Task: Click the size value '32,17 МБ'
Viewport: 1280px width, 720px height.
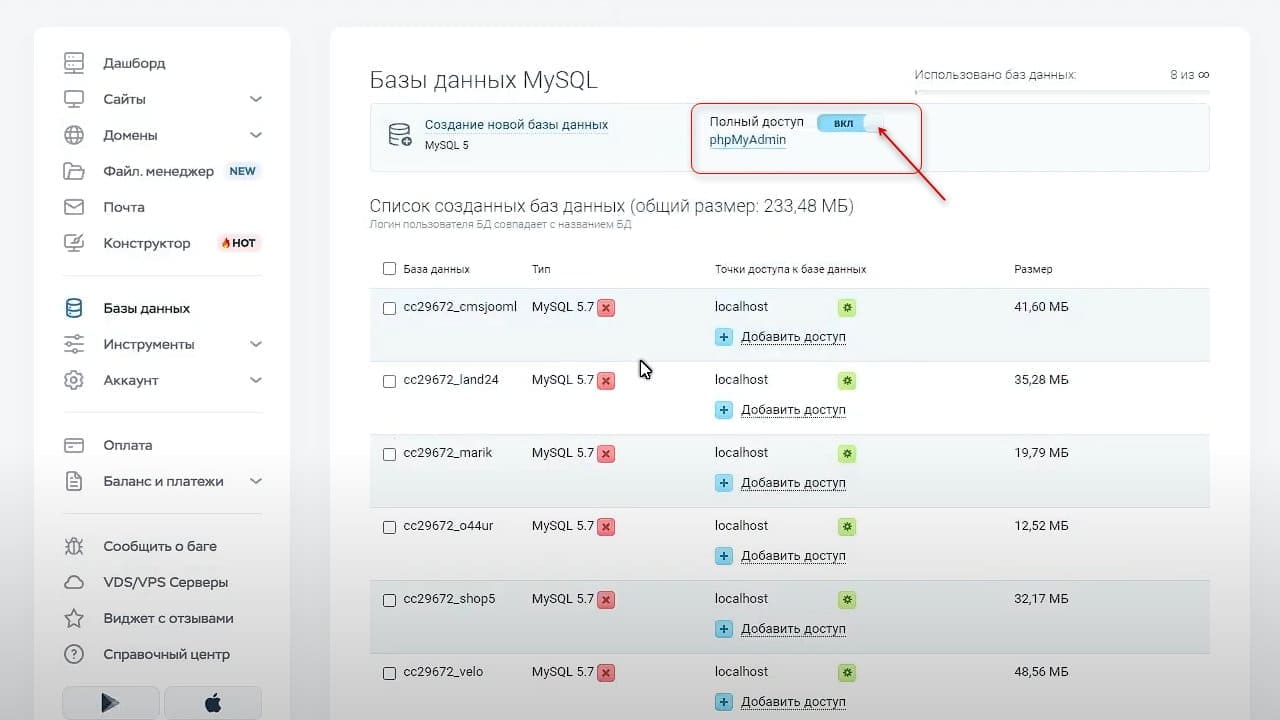Action: coord(1041,599)
